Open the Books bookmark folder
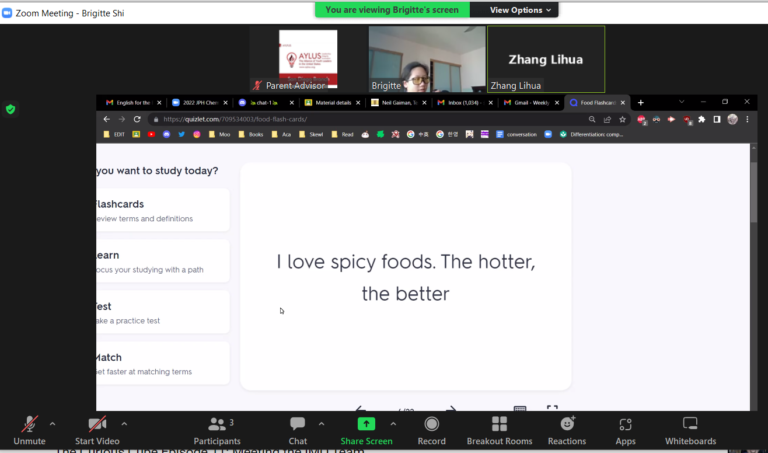Image resolution: width=768 pixels, height=453 pixels. pos(251,134)
